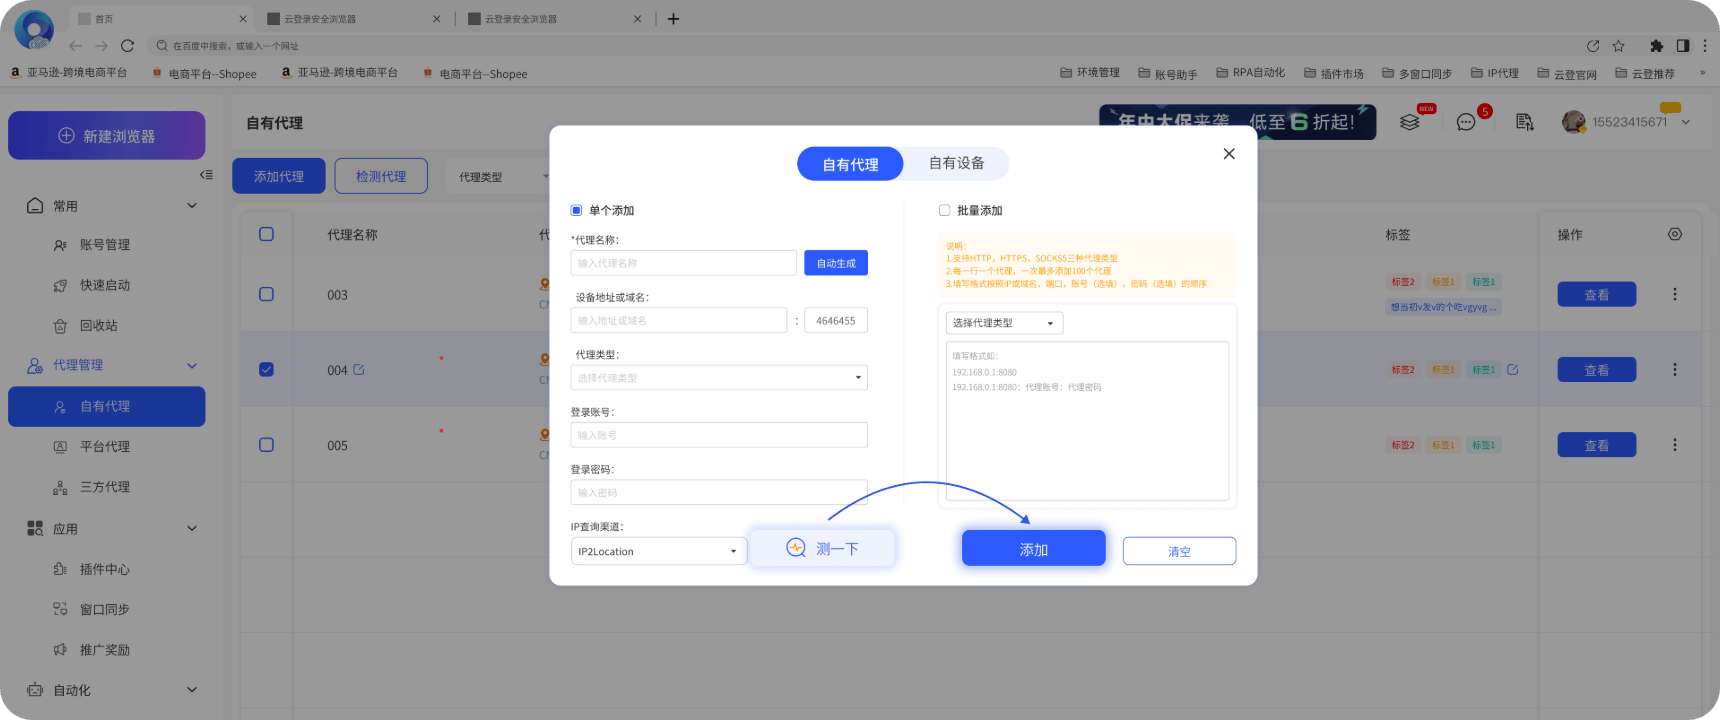Toggle the 单个添加 checkbox

(576, 210)
